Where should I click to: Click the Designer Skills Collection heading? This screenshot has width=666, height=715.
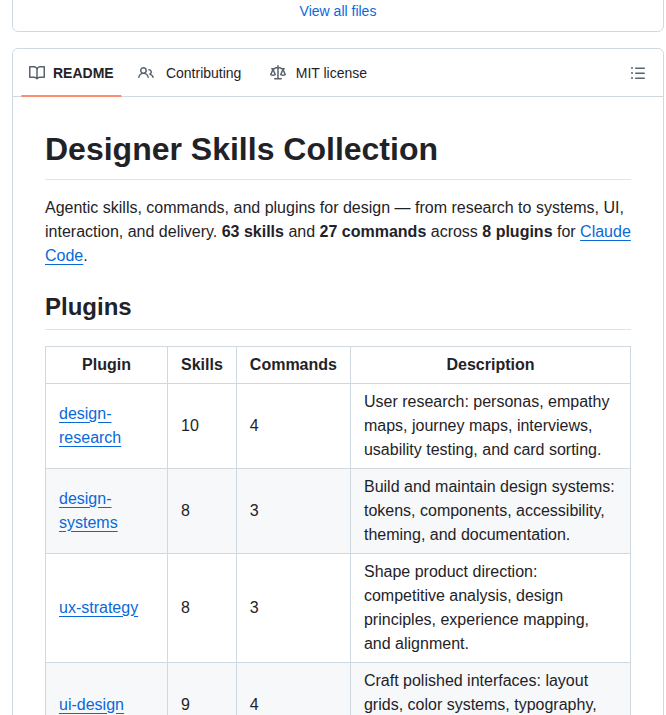click(x=241, y=149)
